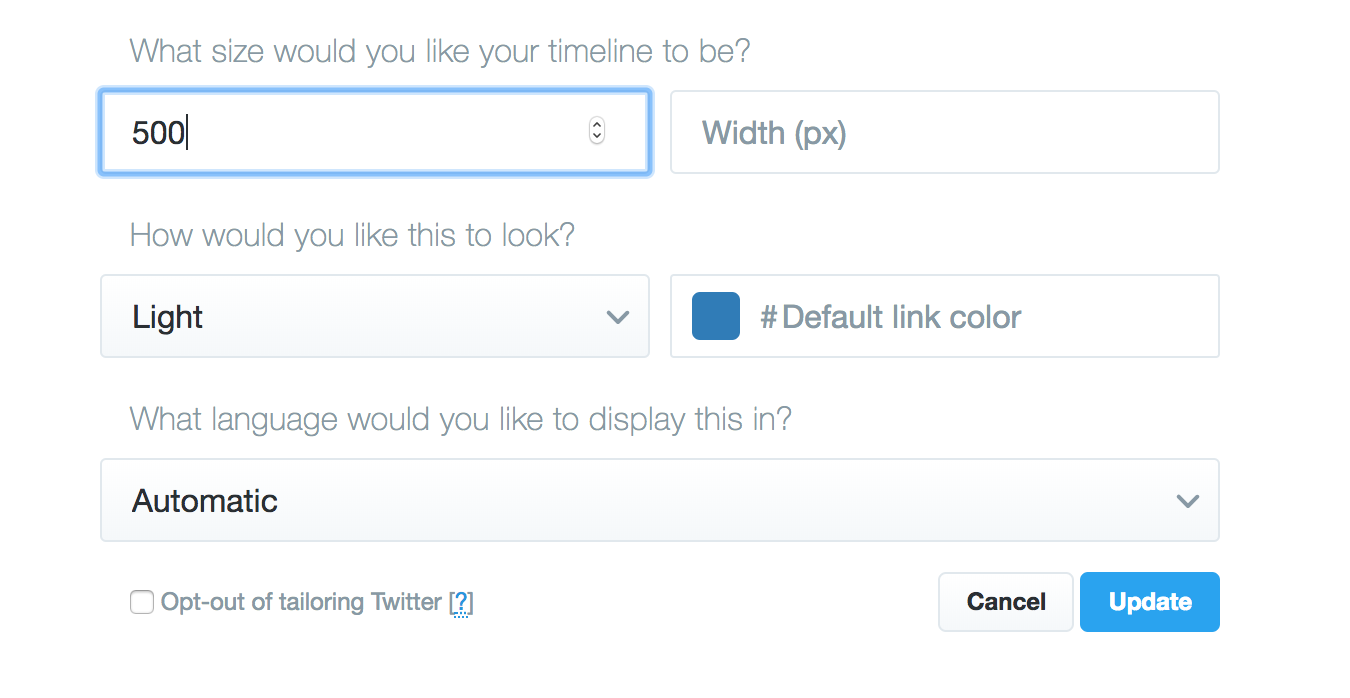Click the chevron beside Light
This screenshot has height=698, width=1350.
pyautogui.click(x=618, y=317)
